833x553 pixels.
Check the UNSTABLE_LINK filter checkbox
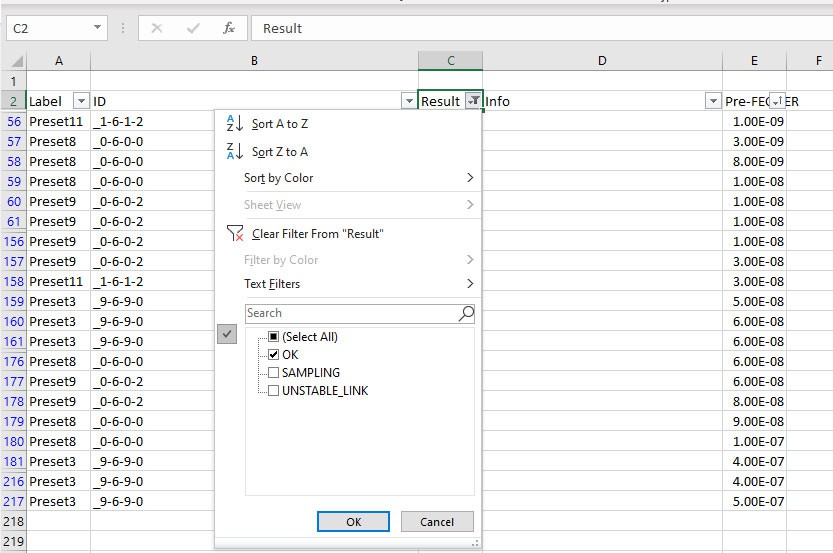tap(274, 390)
